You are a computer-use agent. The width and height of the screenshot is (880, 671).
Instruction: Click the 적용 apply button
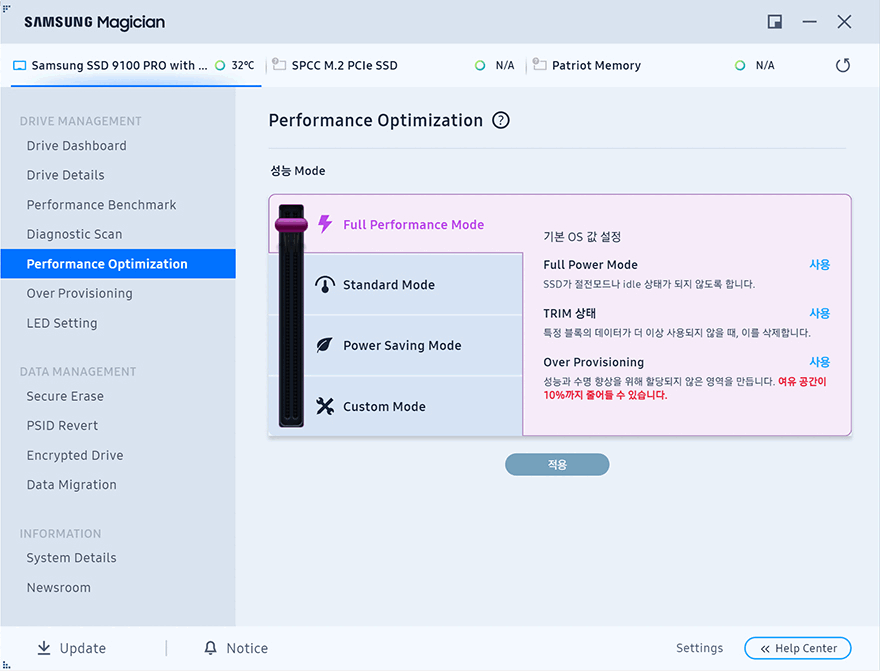(x=557, y=465)
